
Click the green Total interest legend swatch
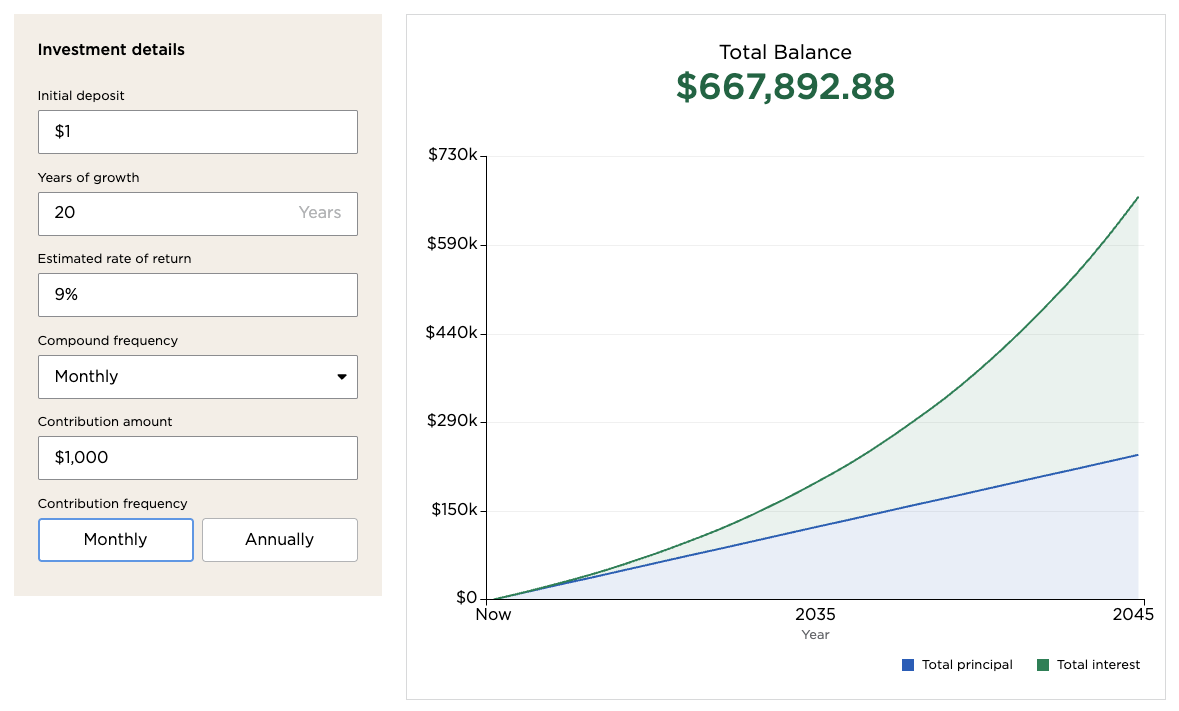[1043, 665]
